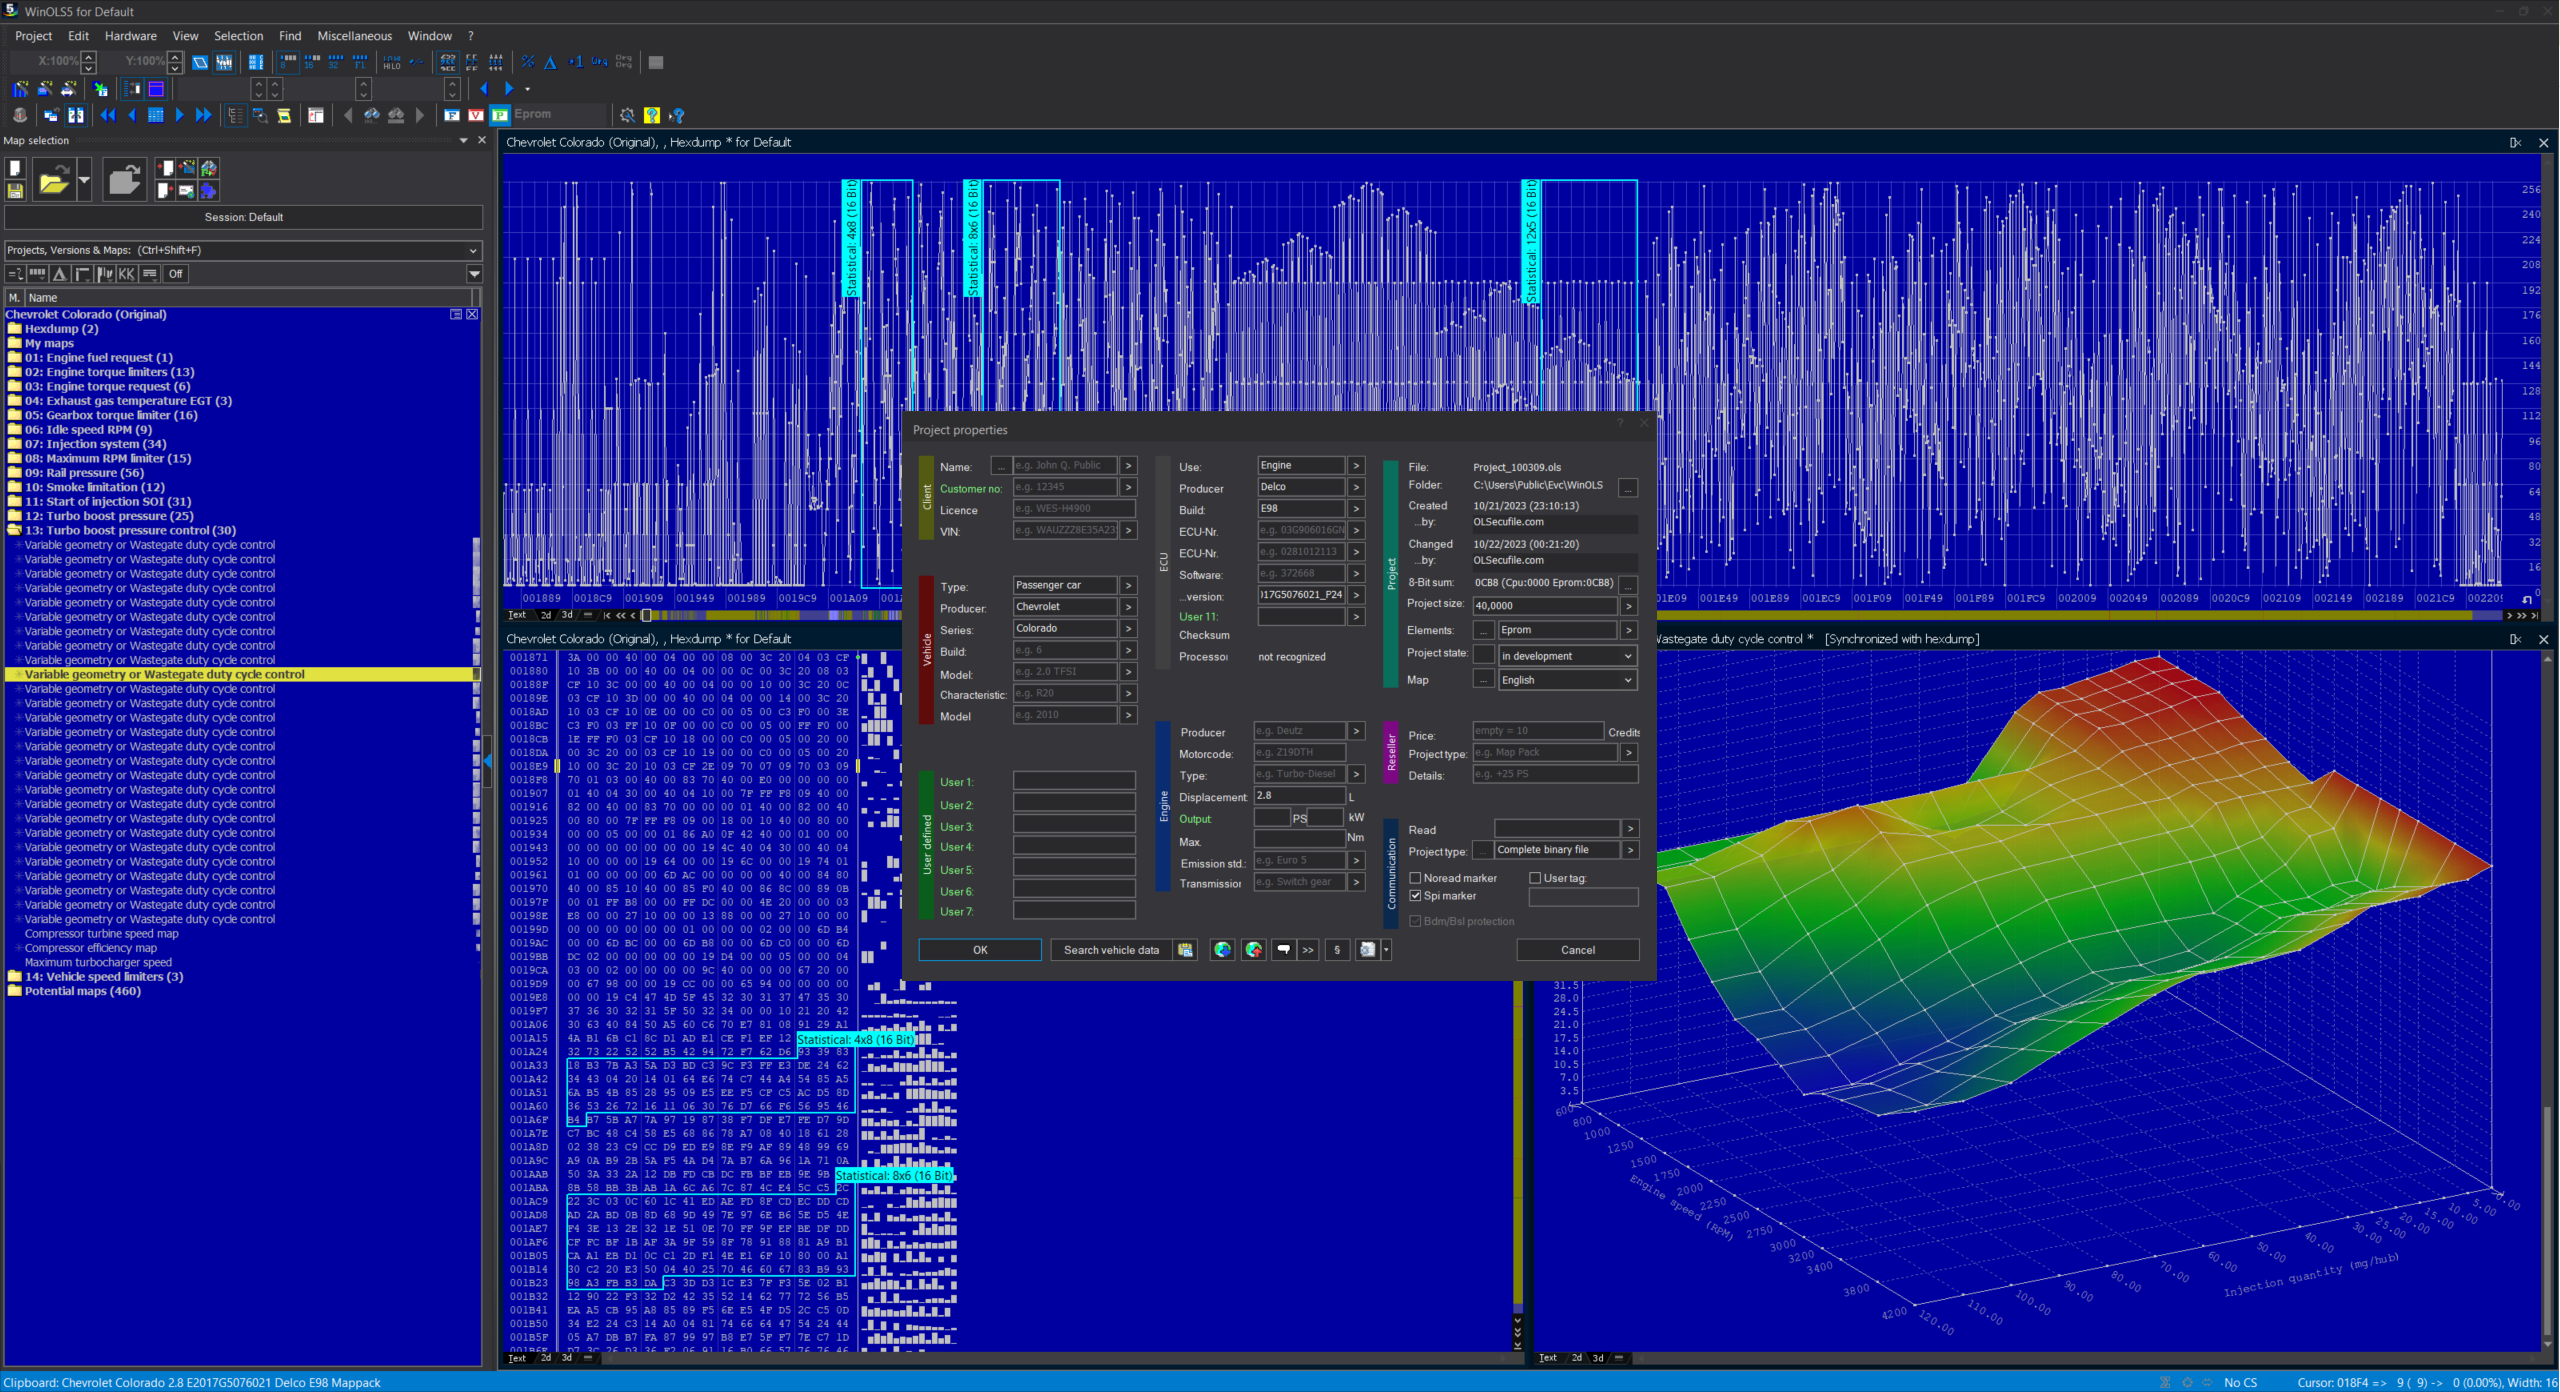2560x1392 pixels.
Task: Uncheck the Spi marker checkbox
Action: click(1415, 896)
